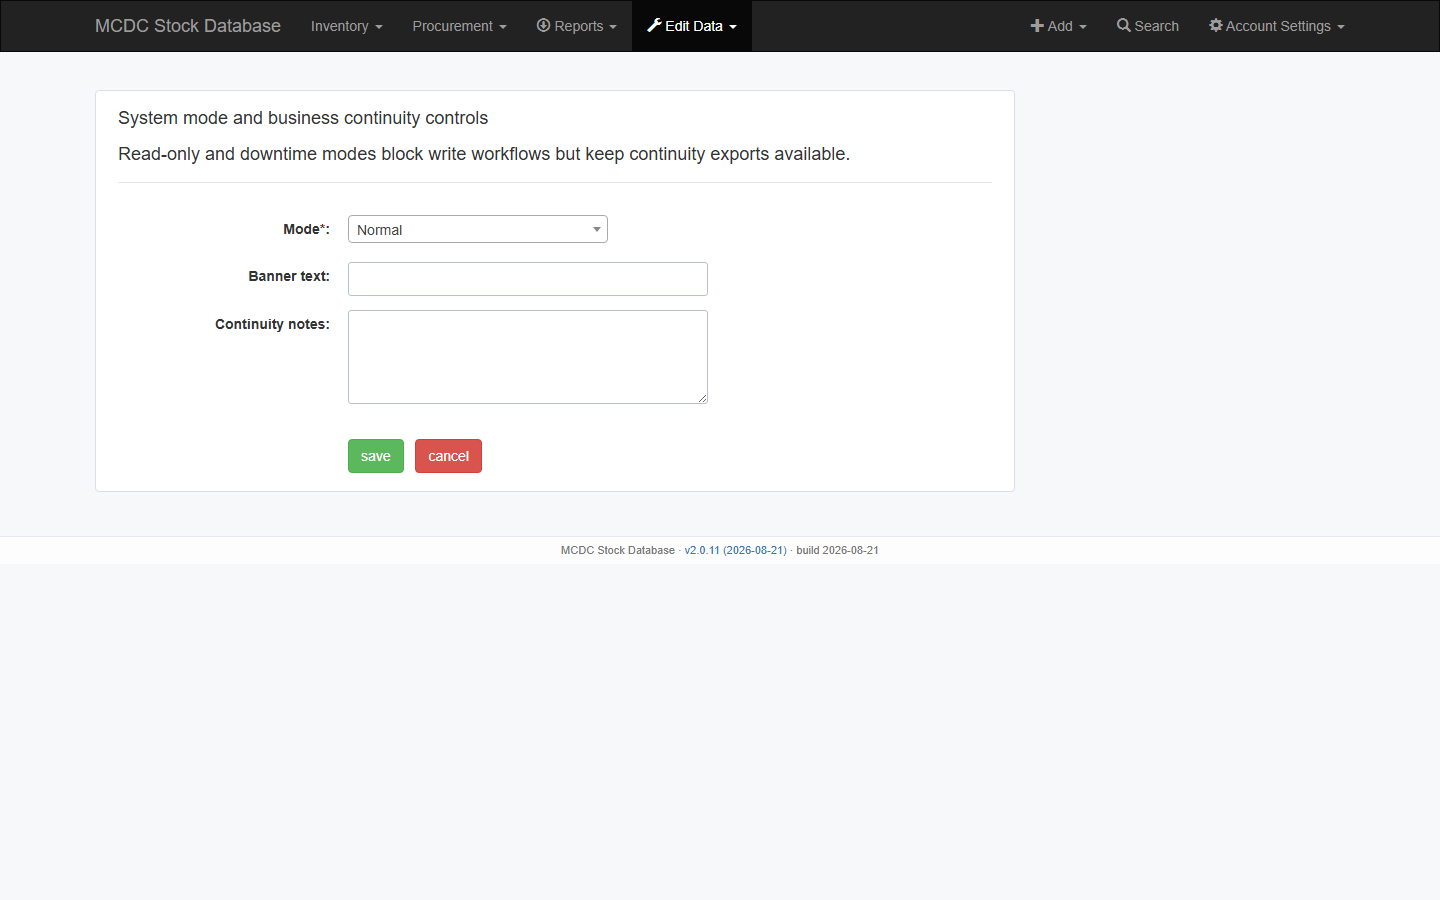Click the Account Settings caret arrow

click(1341, 27)
